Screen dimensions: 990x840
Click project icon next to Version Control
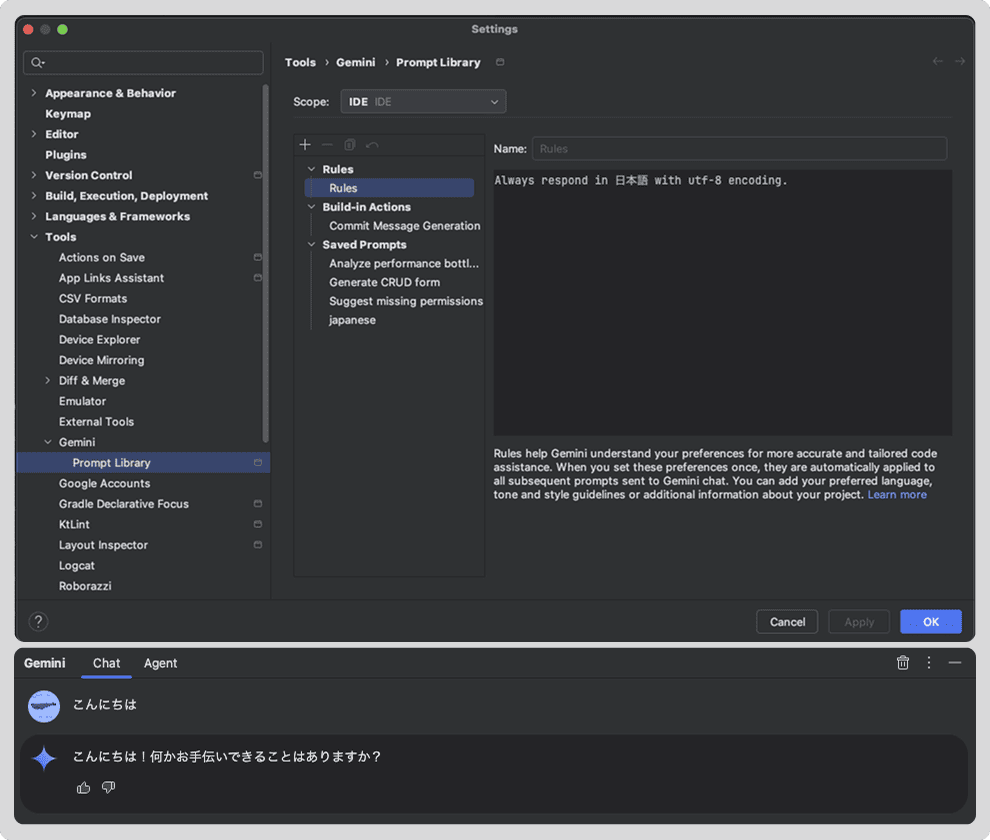(258, 175)
